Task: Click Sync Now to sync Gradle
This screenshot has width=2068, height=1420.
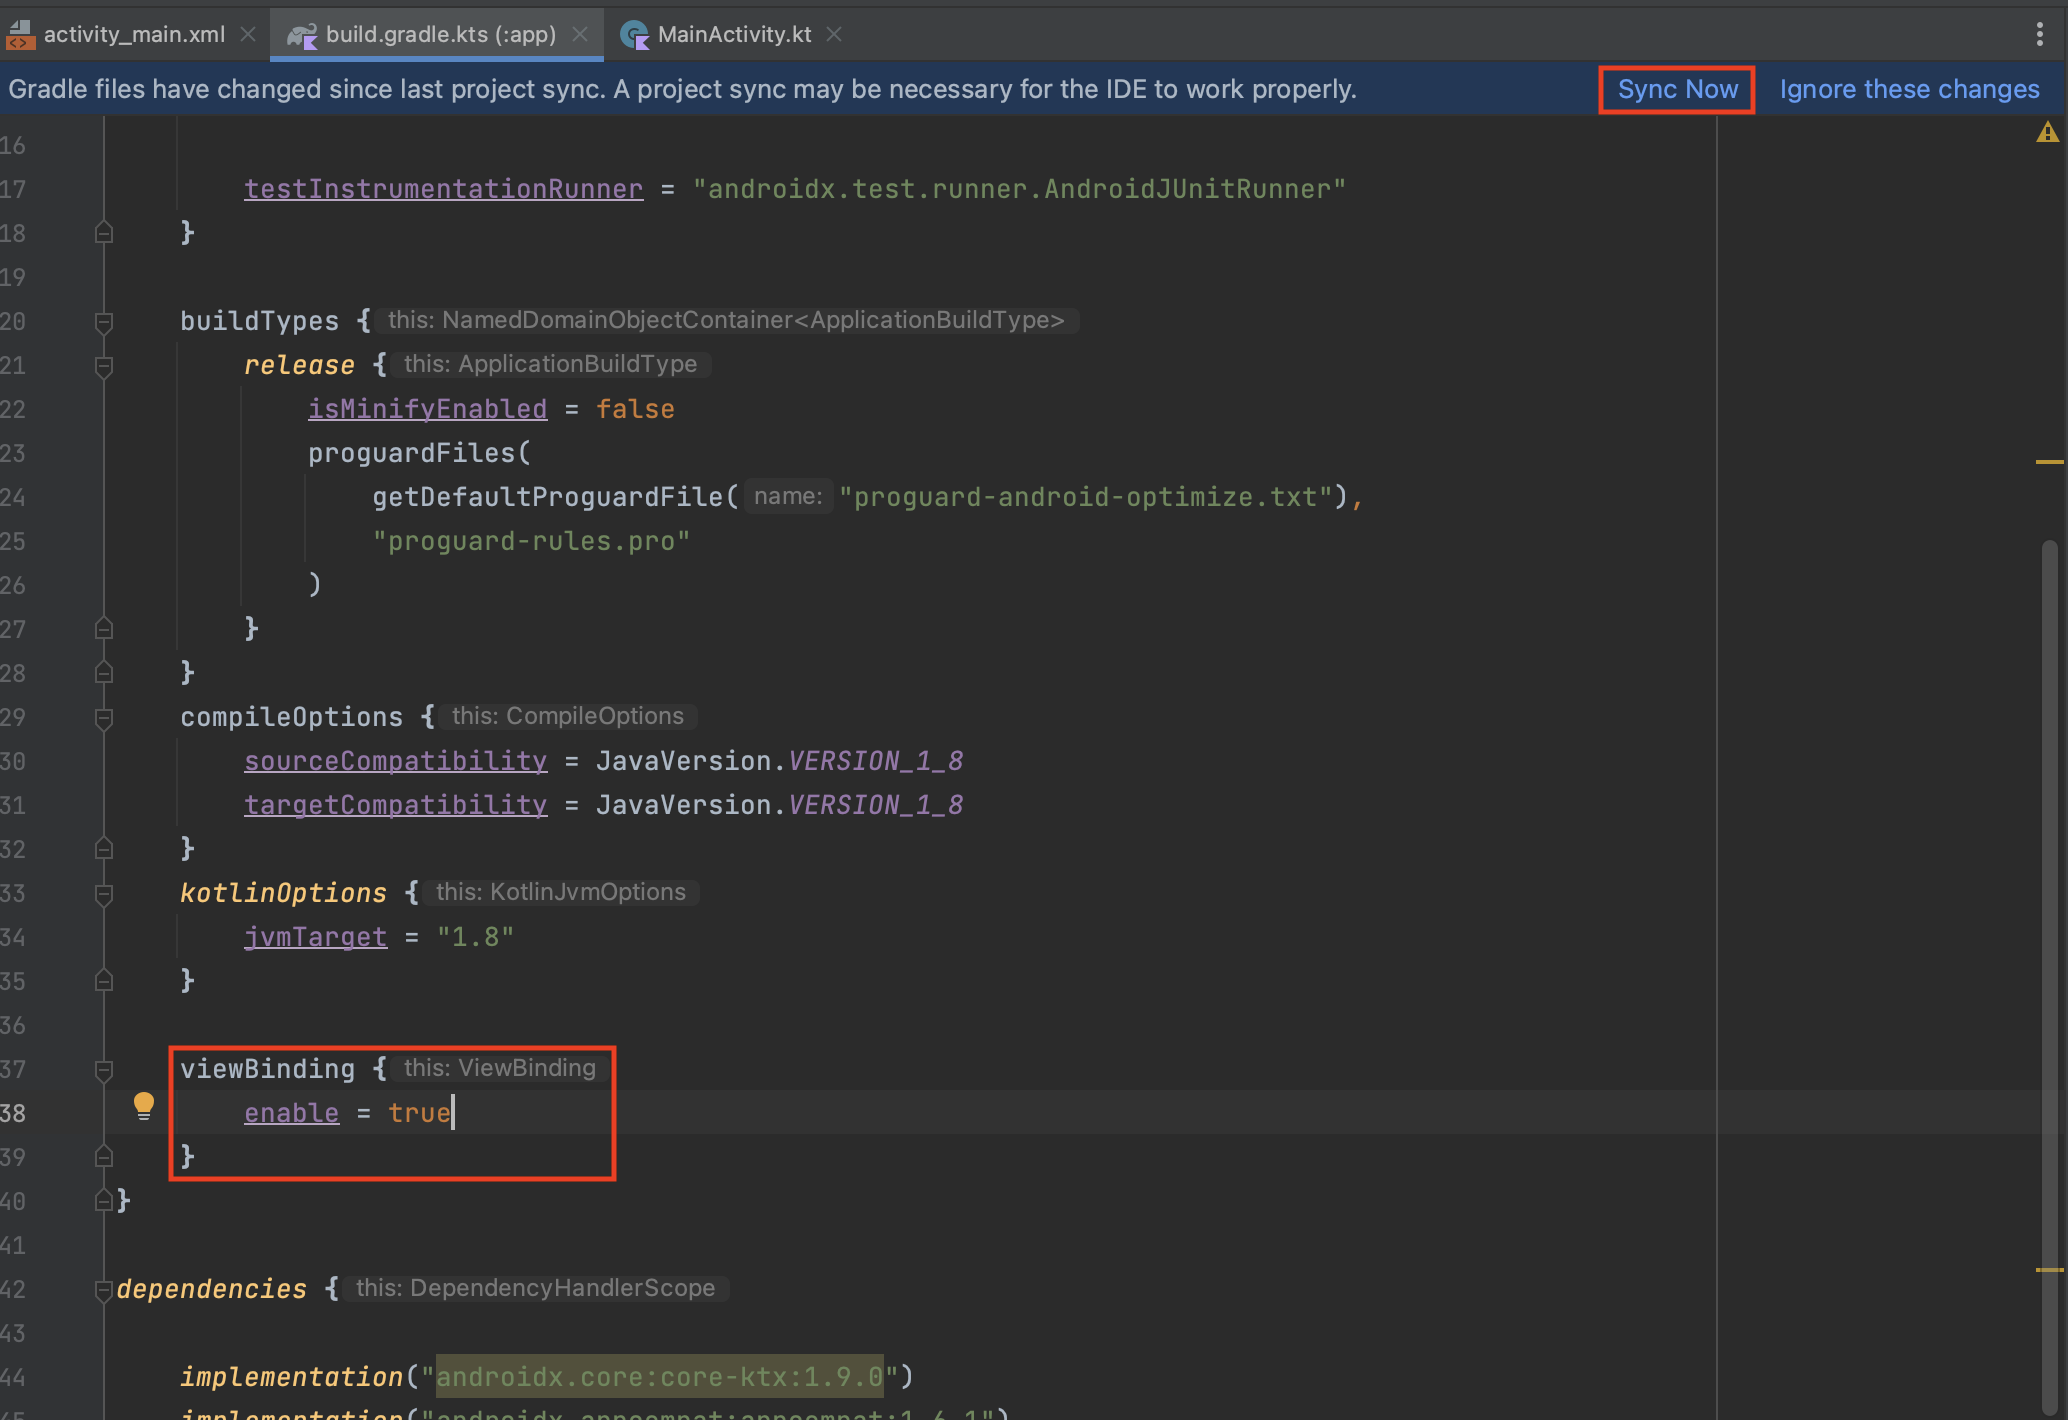Action: [x=1677, y=89]
